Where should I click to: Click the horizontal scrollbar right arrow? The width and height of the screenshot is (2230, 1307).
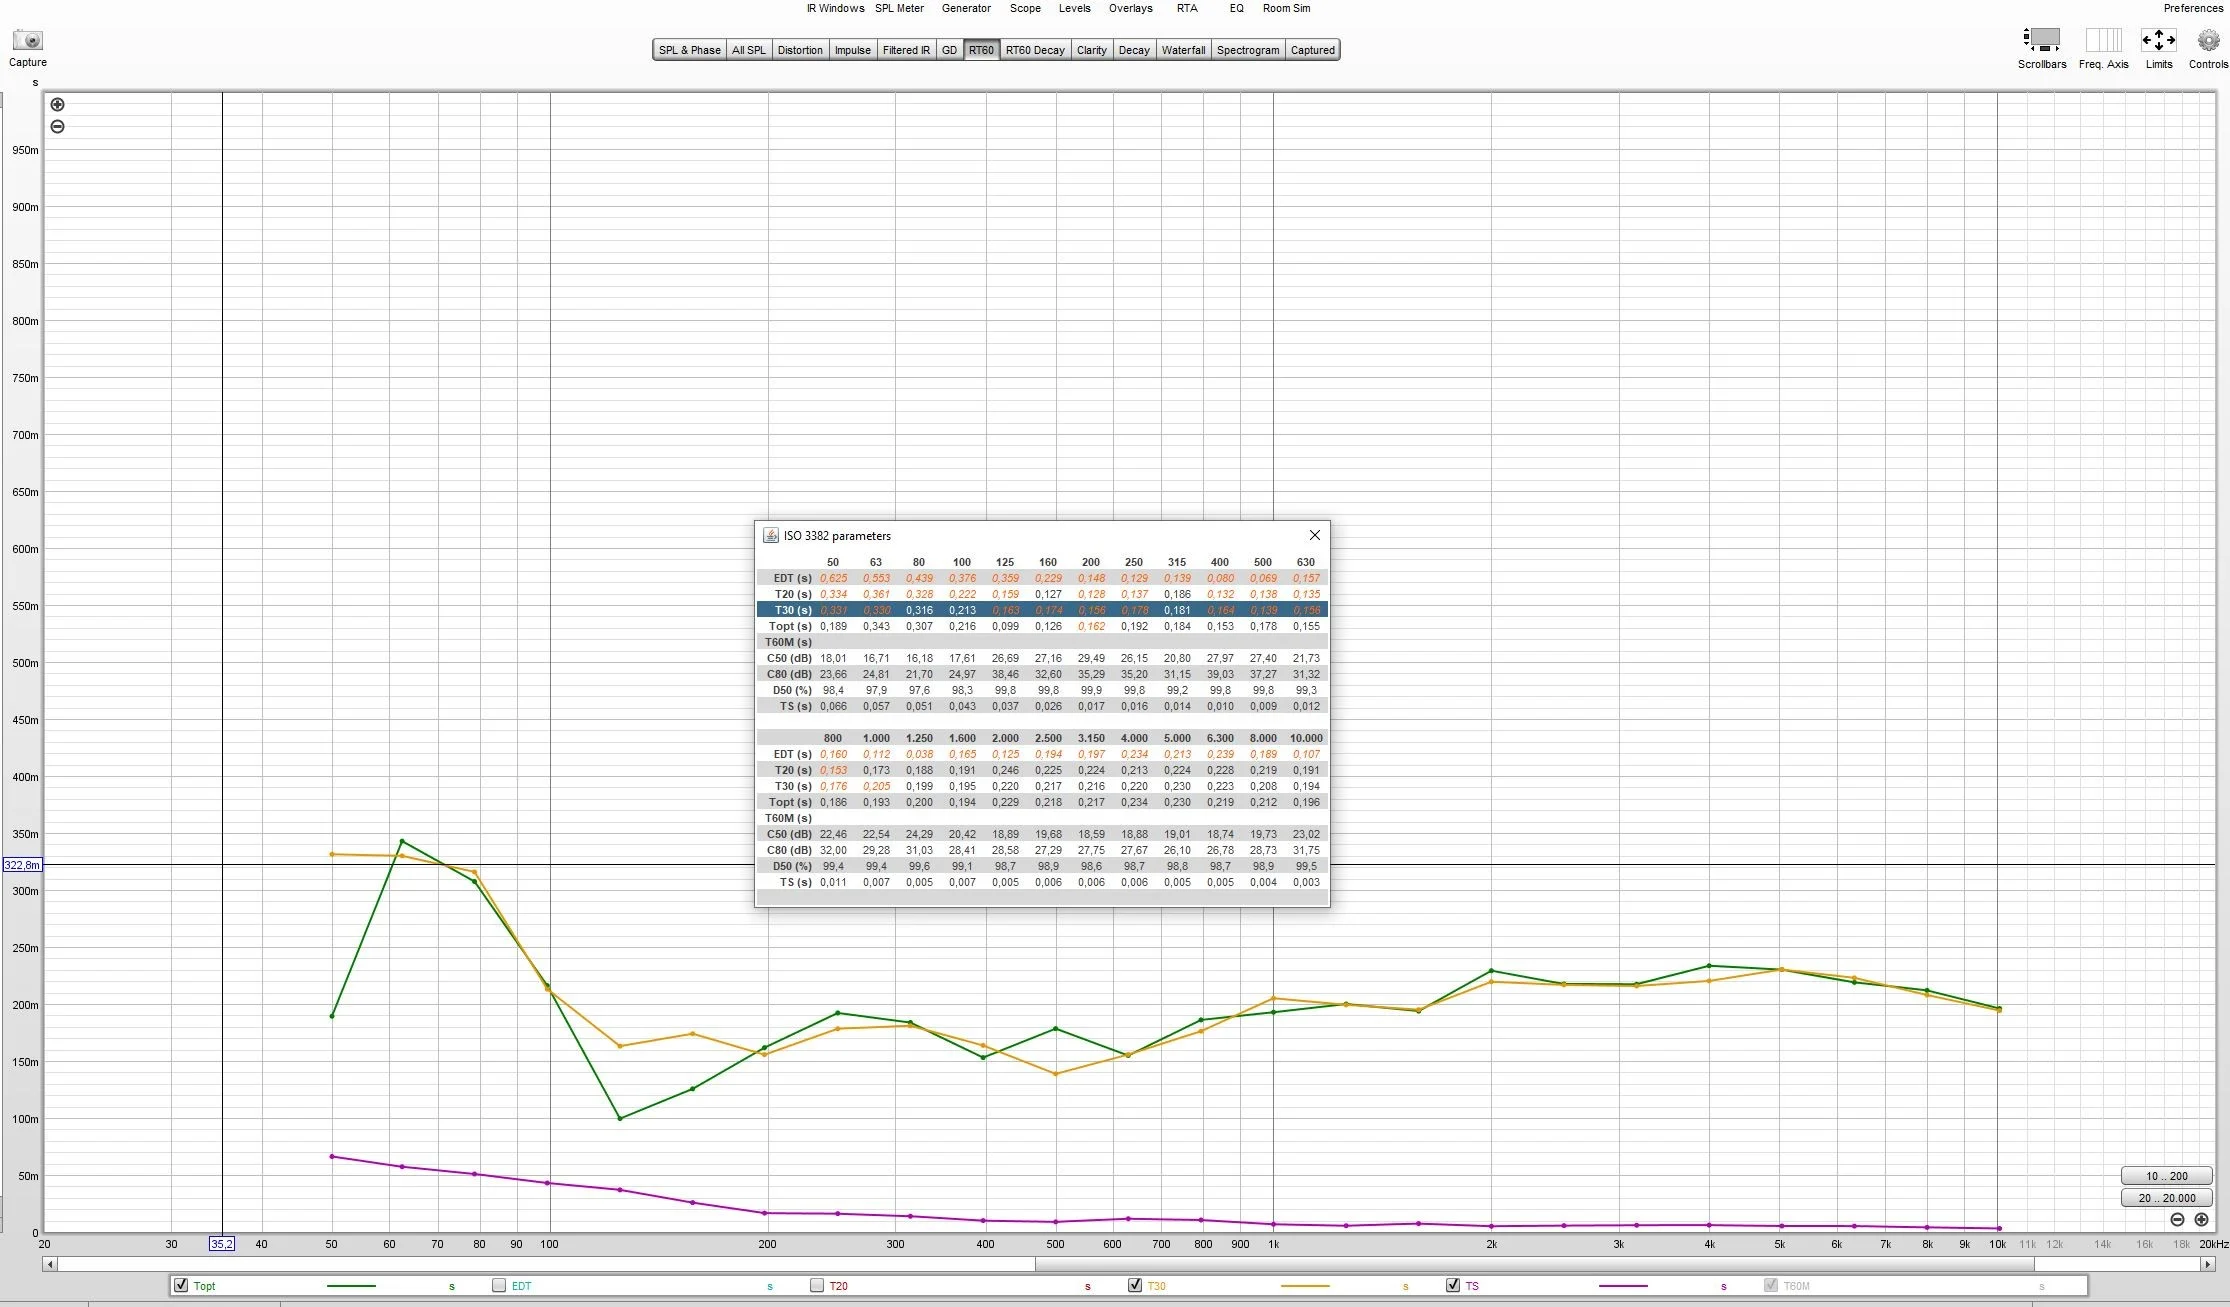2207,1264
